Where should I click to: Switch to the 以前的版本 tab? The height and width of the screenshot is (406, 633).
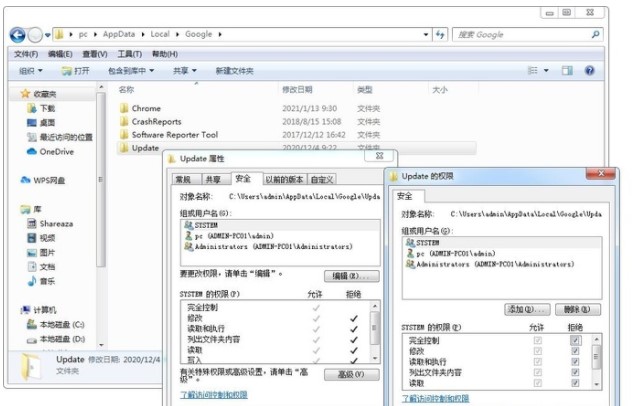tap(285, 180)
